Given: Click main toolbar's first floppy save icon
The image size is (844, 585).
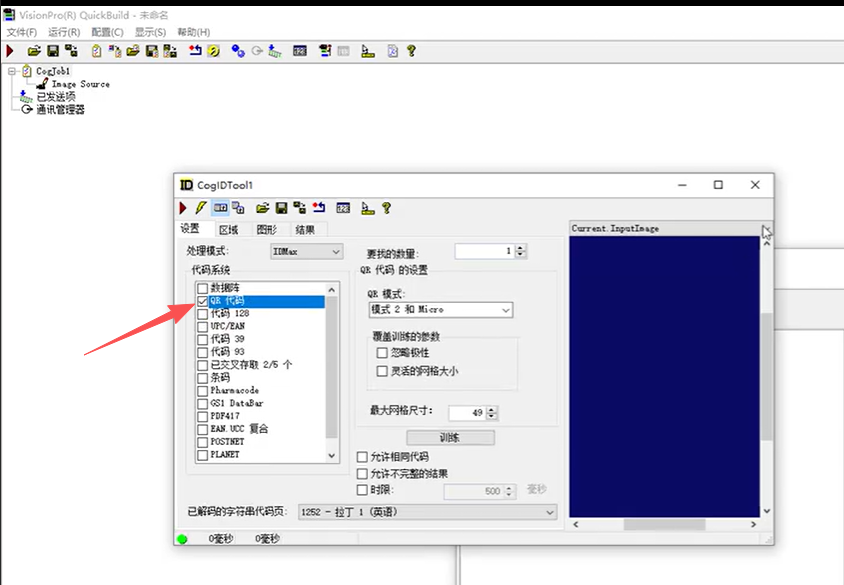Looking at the screenshot, I should tap(53, 51).
